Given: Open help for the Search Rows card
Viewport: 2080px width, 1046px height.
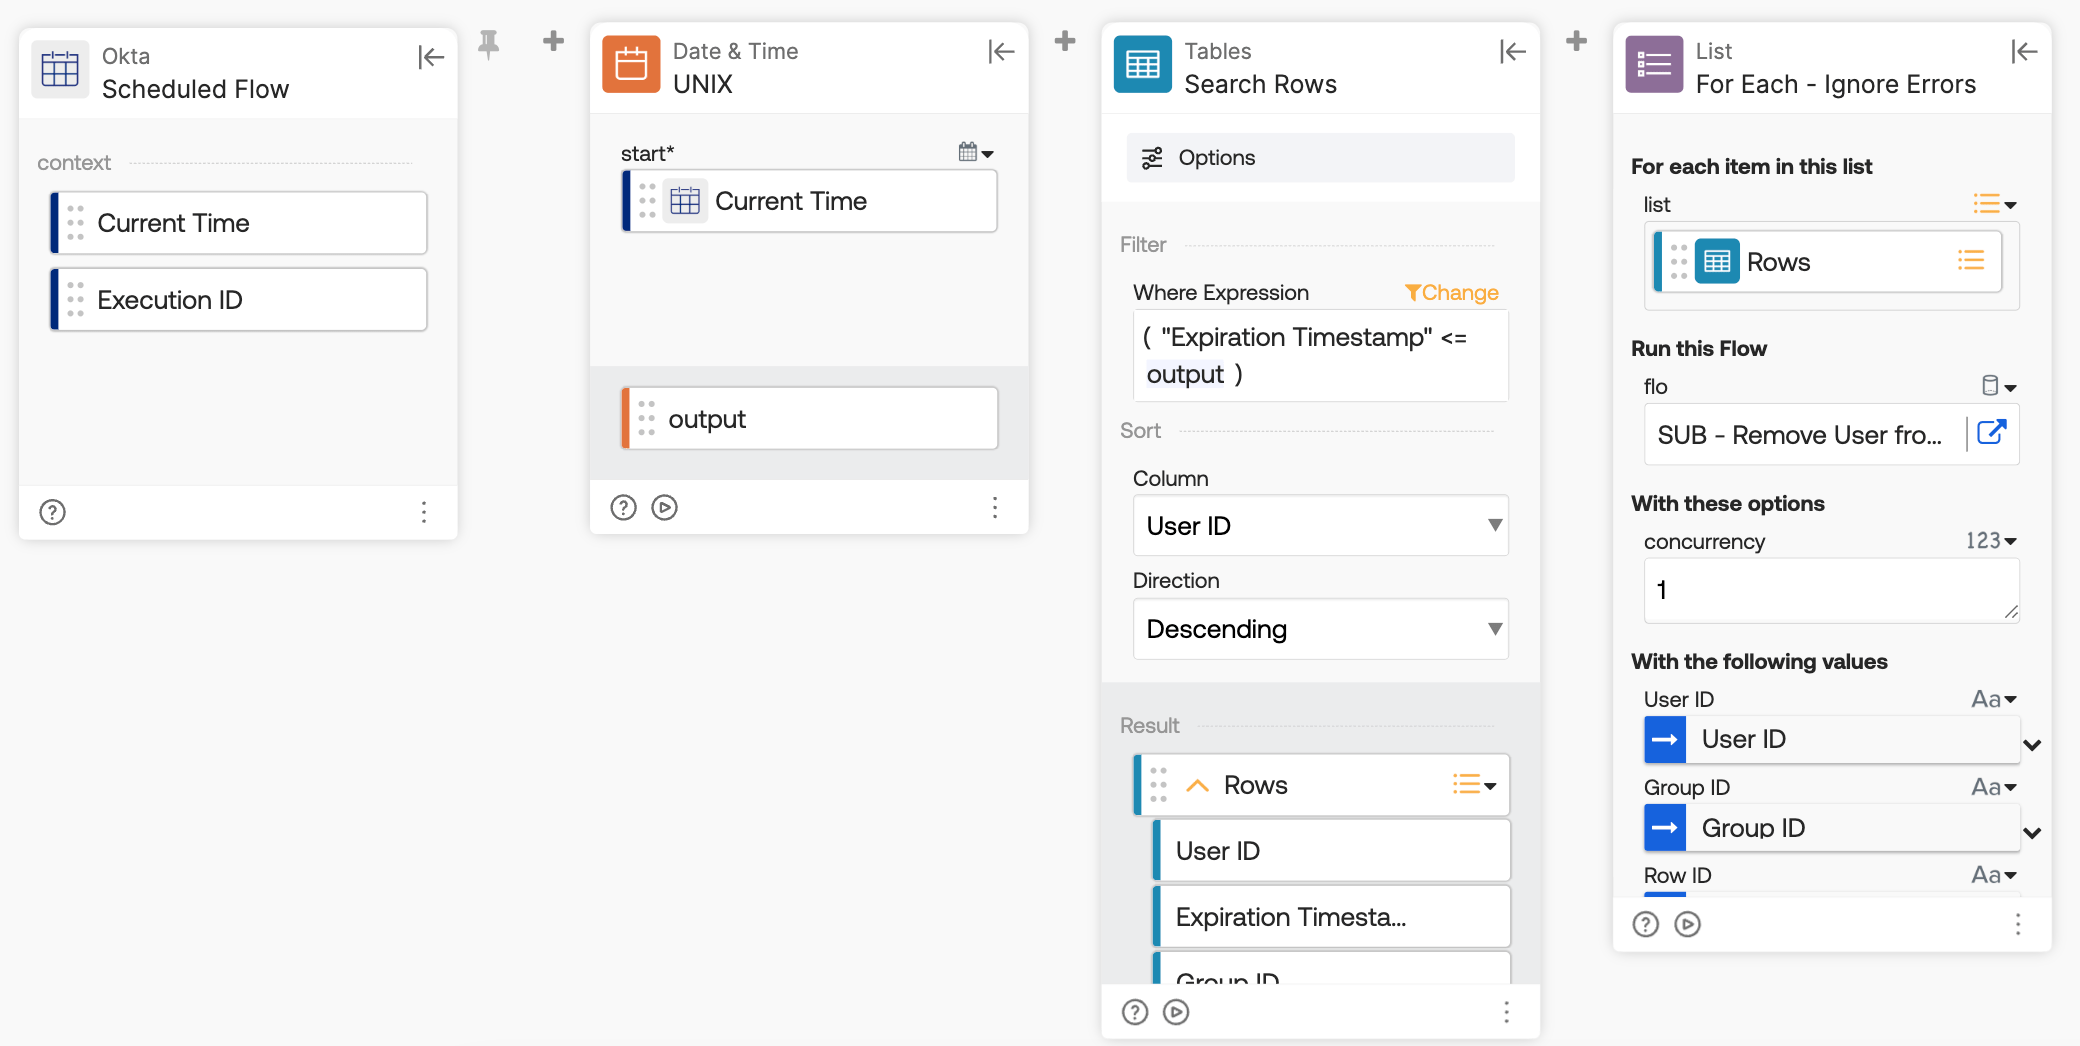Looking at the screenshot, I should click(1135, 1013).
